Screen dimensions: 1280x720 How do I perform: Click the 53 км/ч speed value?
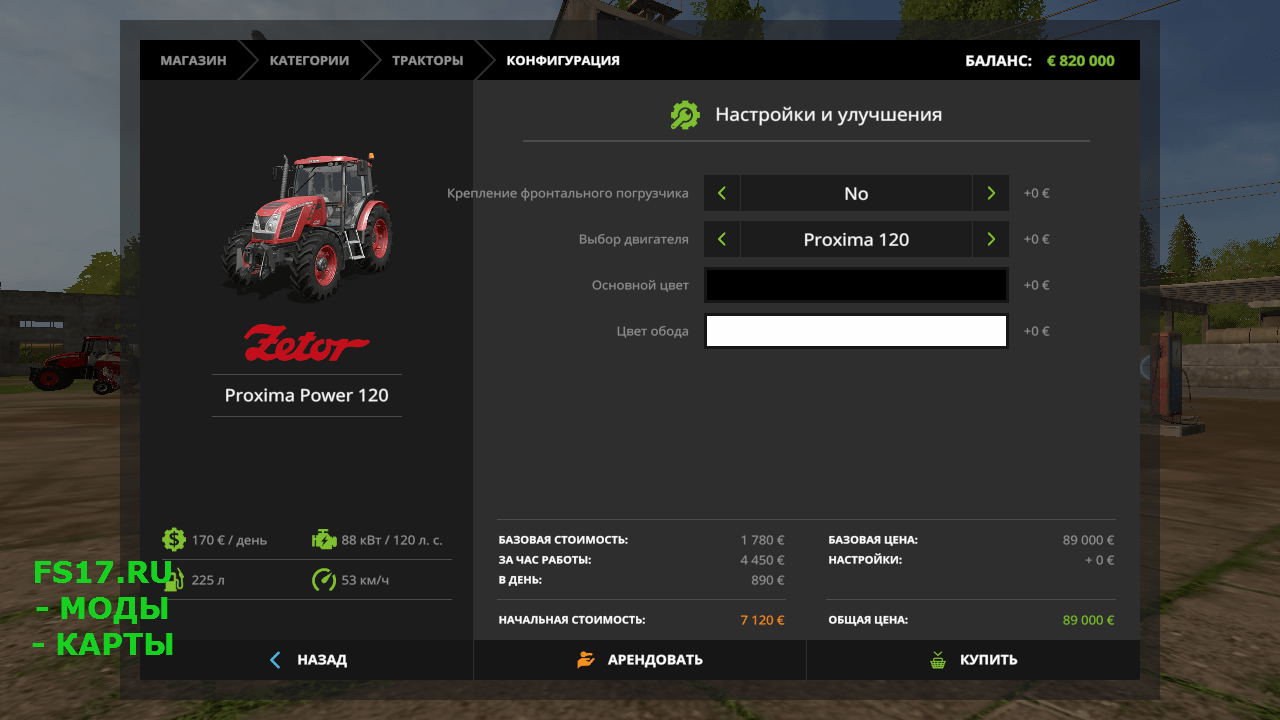coord(365,580)
